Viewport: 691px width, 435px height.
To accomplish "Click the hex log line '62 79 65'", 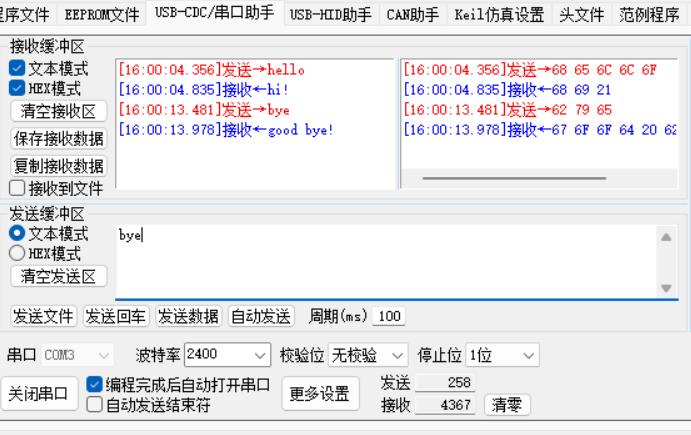I will click(x=508, y=110).
